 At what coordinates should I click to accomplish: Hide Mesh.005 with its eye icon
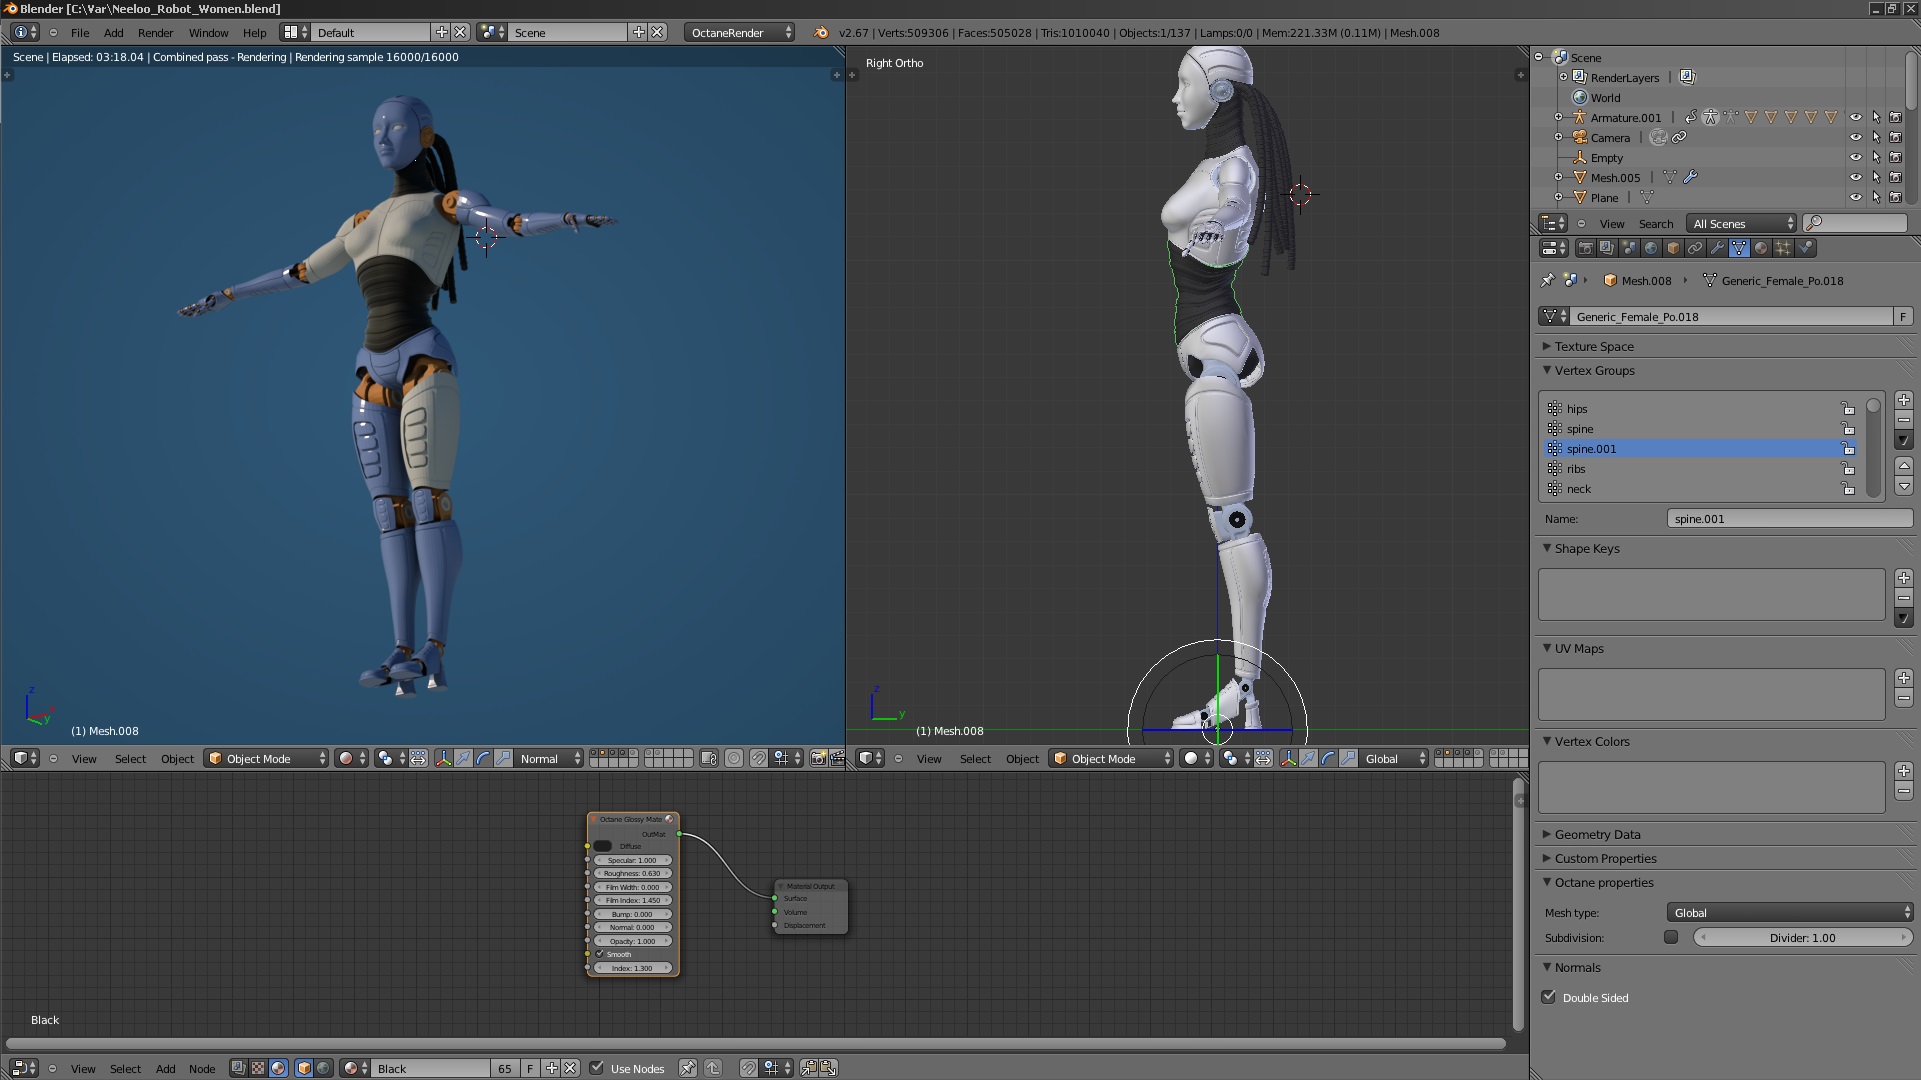1855,177
